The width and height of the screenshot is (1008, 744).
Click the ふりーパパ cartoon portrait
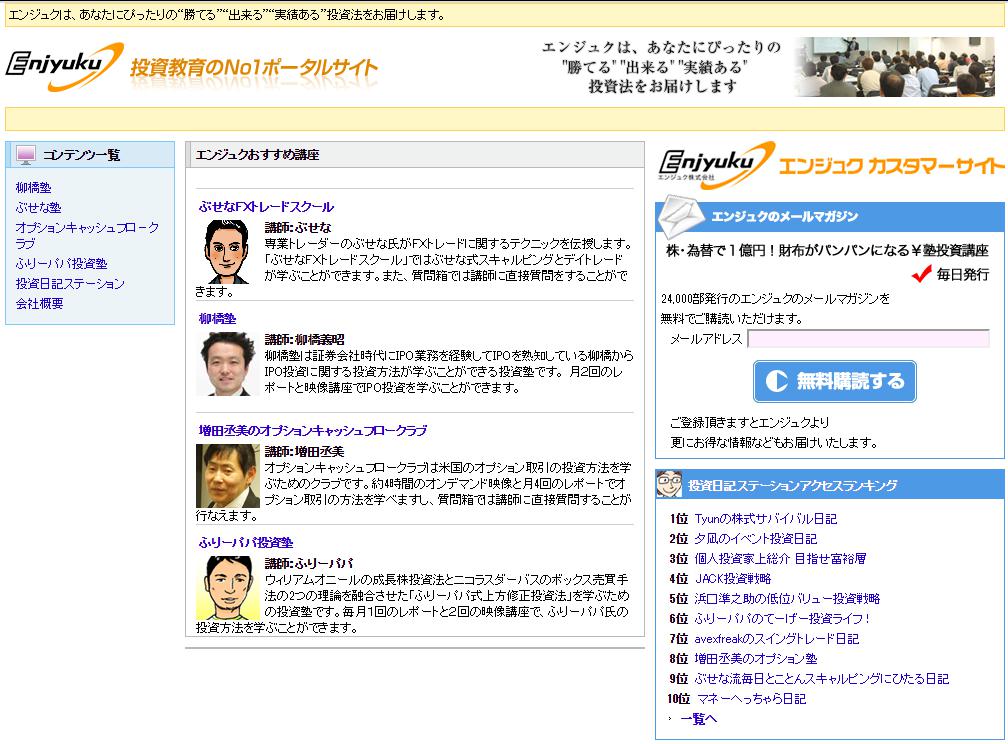[228, 588]
